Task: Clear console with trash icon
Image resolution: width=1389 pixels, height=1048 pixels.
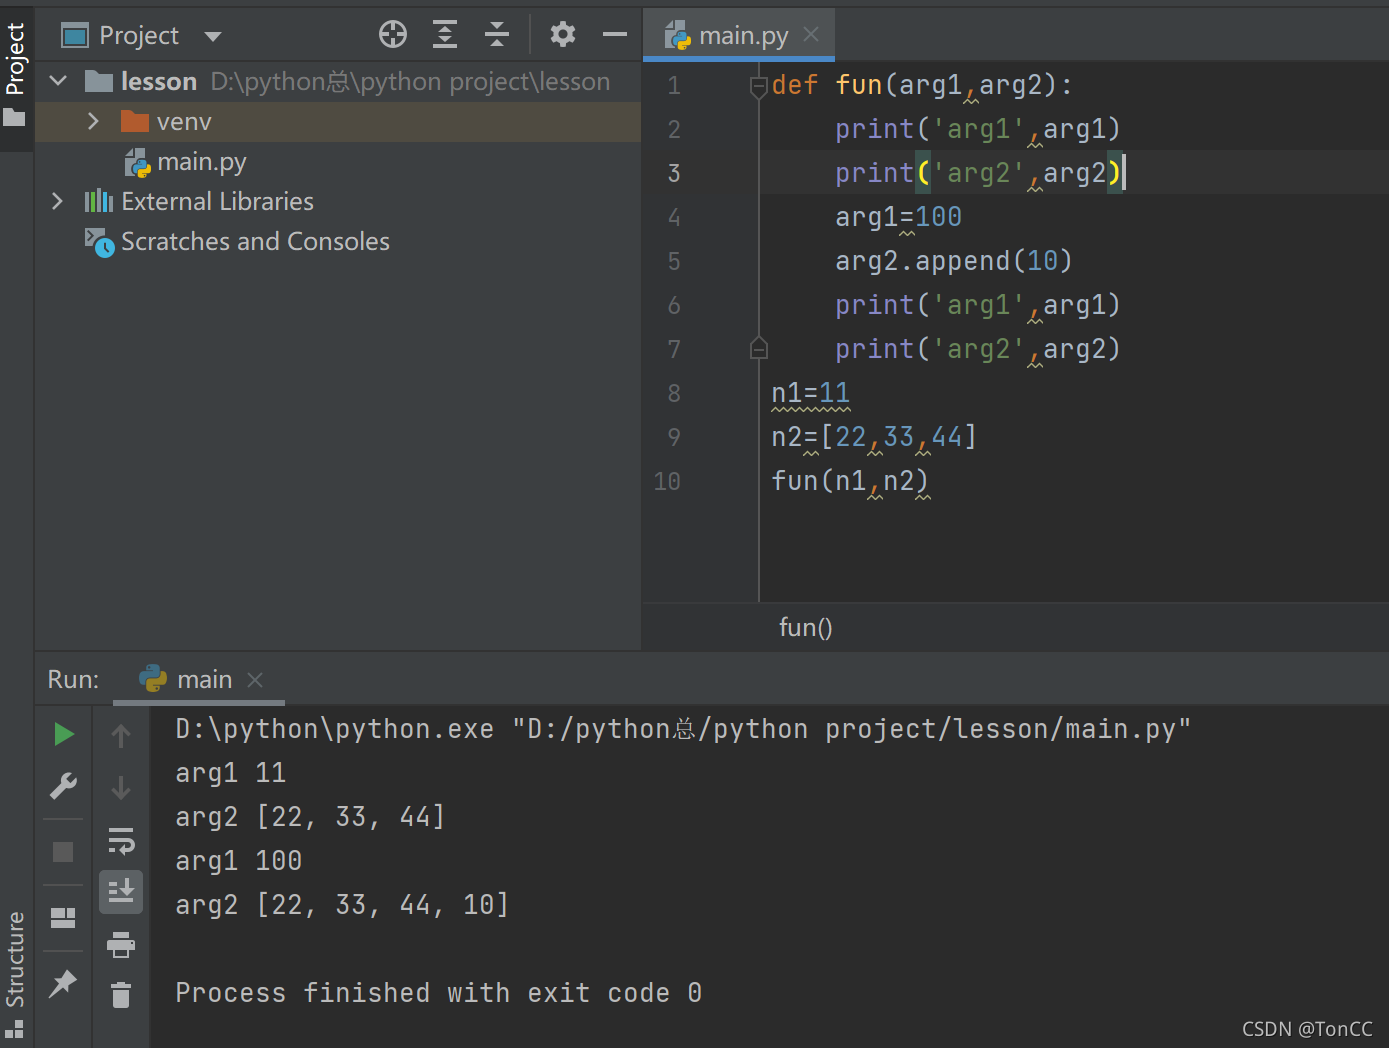Action: point(121,995)
